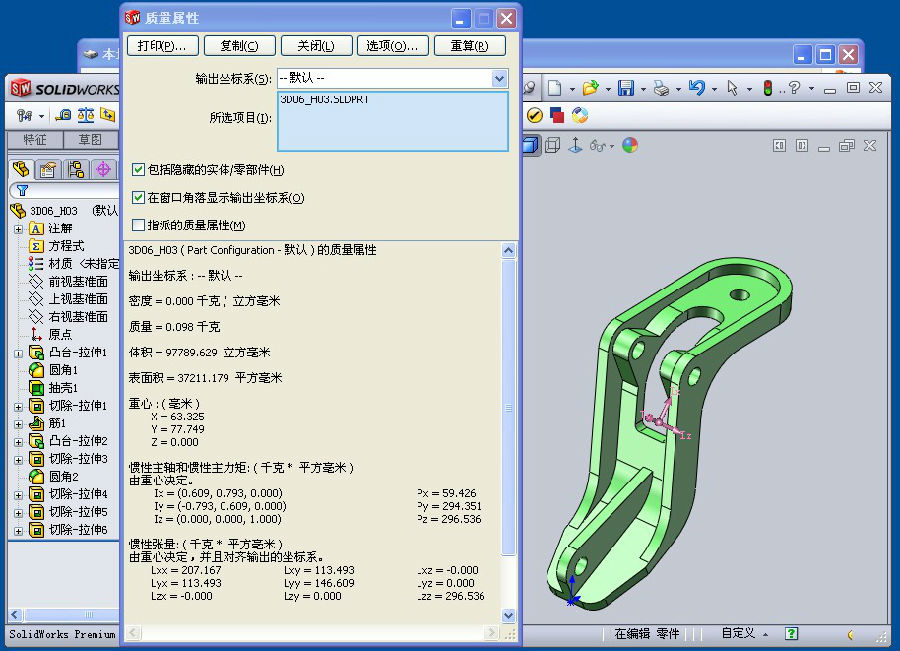The width and height of the screenshot is (900, 651).
Task: Click the shaded-with-edges display style cube
Action: click(x=530, y=145)
